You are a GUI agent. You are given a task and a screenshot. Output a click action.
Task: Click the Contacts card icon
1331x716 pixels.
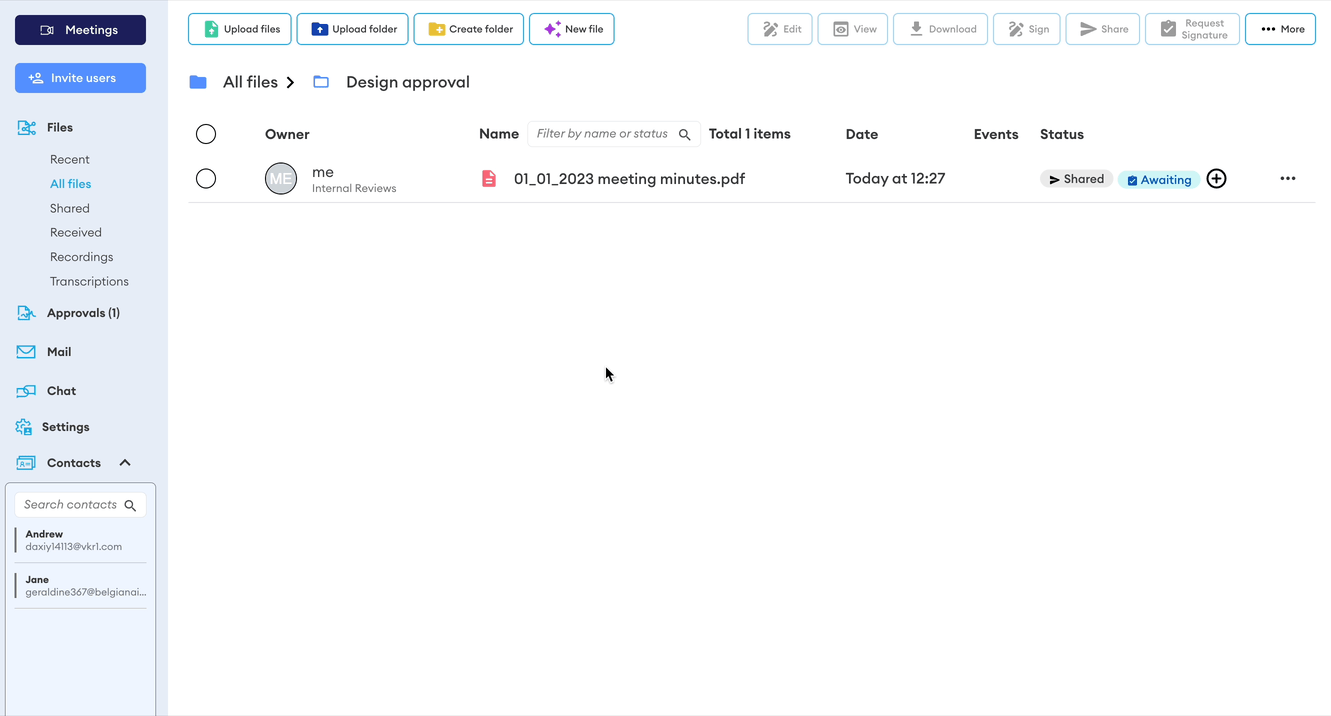tap(26, 463)
